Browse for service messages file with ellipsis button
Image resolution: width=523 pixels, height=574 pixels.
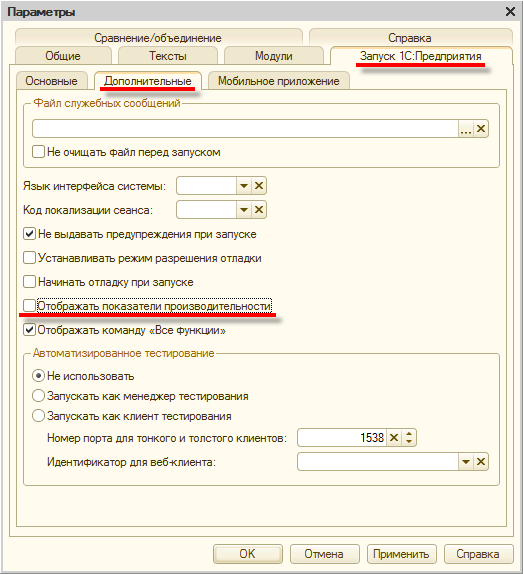[x=466, y=129]
